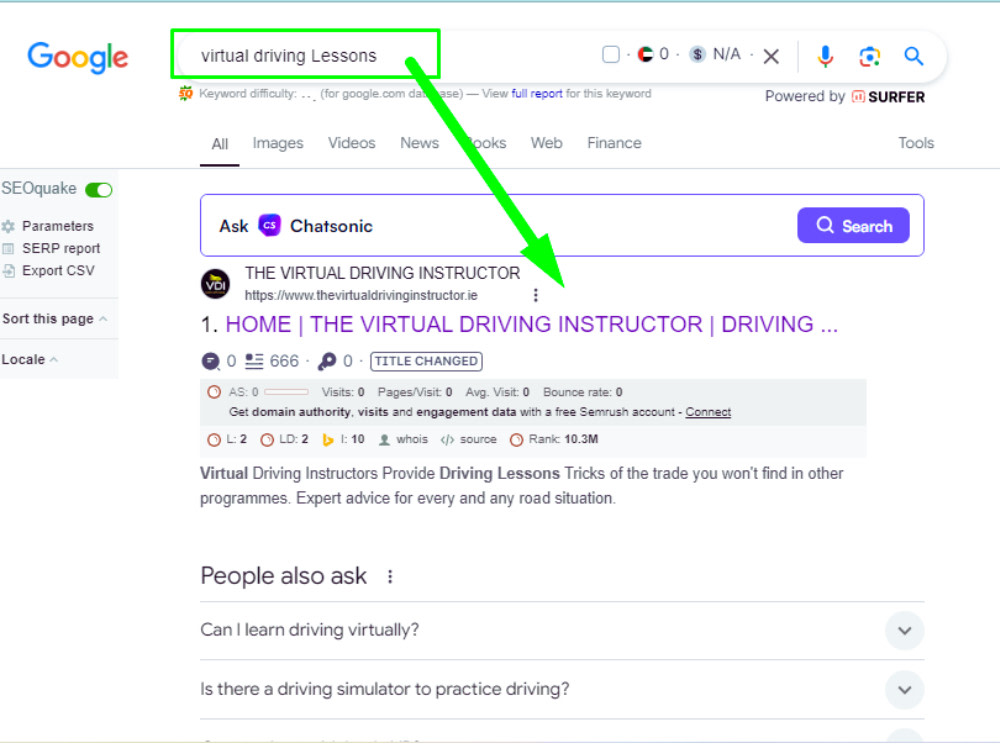Click the Google logo
1000x750 pixels.
coord(77,58)
